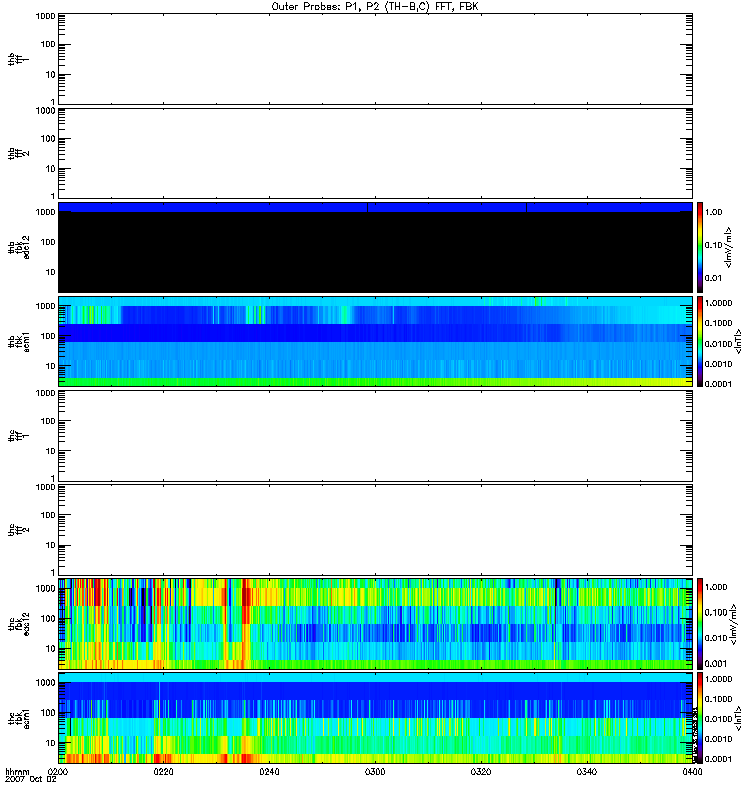The width and height of the screenshot is (750, 800).
Task: Click the 1 tick label of thc fff 1 panel
Action: click(53, 479)
